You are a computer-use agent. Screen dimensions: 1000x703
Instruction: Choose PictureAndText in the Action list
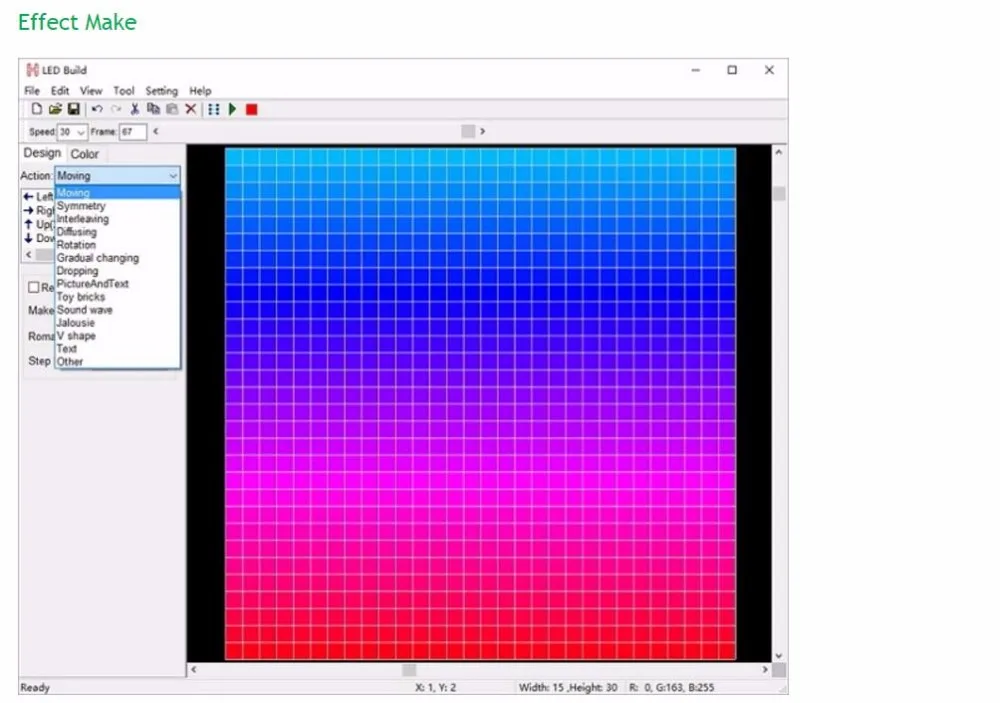117,283
